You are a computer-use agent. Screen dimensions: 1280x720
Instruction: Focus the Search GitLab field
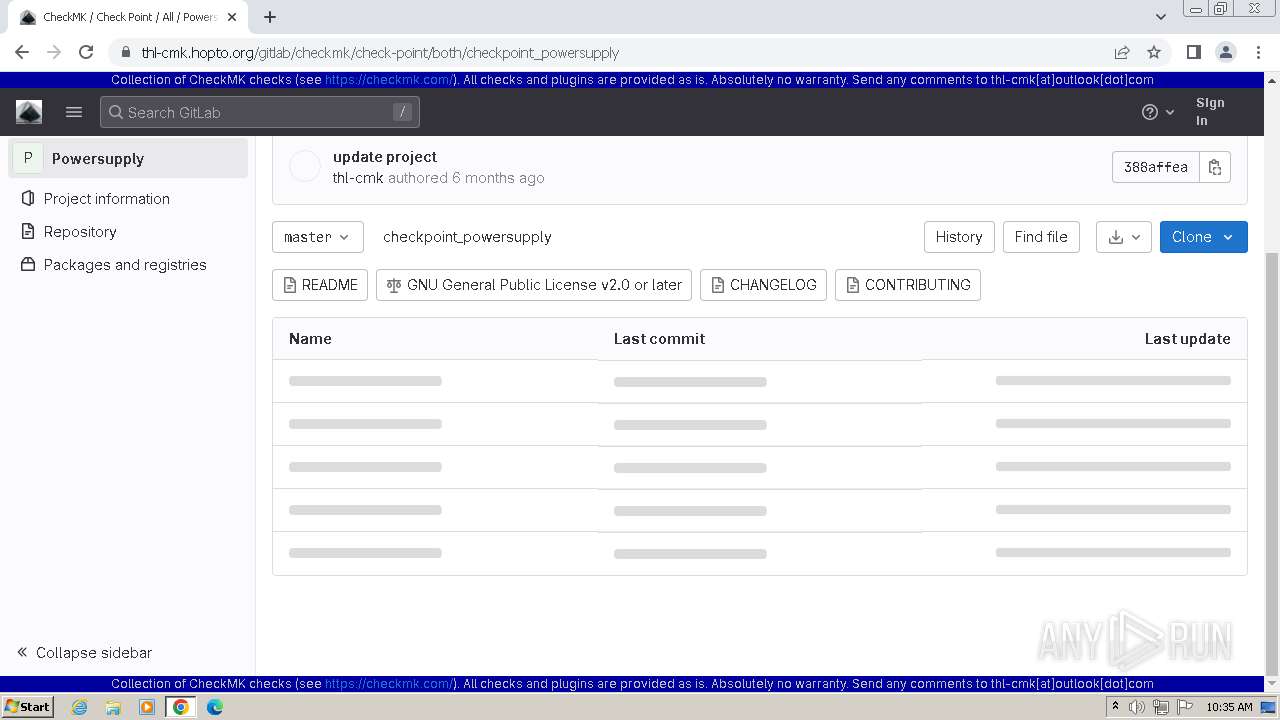tap(260, 112)
